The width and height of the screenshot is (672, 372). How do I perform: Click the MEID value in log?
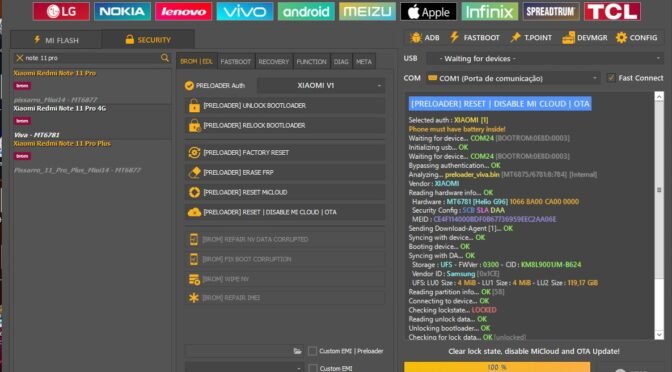pos(495,219)
